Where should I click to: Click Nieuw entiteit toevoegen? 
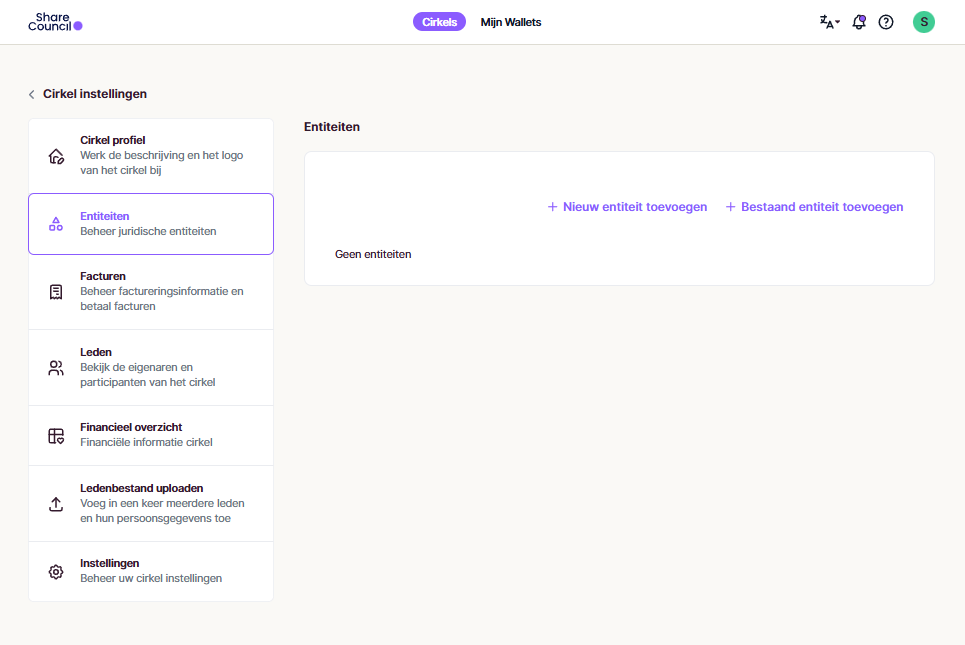627,207
